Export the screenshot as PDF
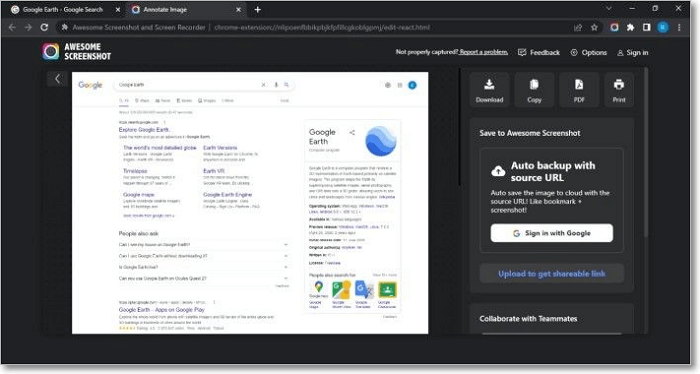 pyautogui.click(x=579, y=90)
